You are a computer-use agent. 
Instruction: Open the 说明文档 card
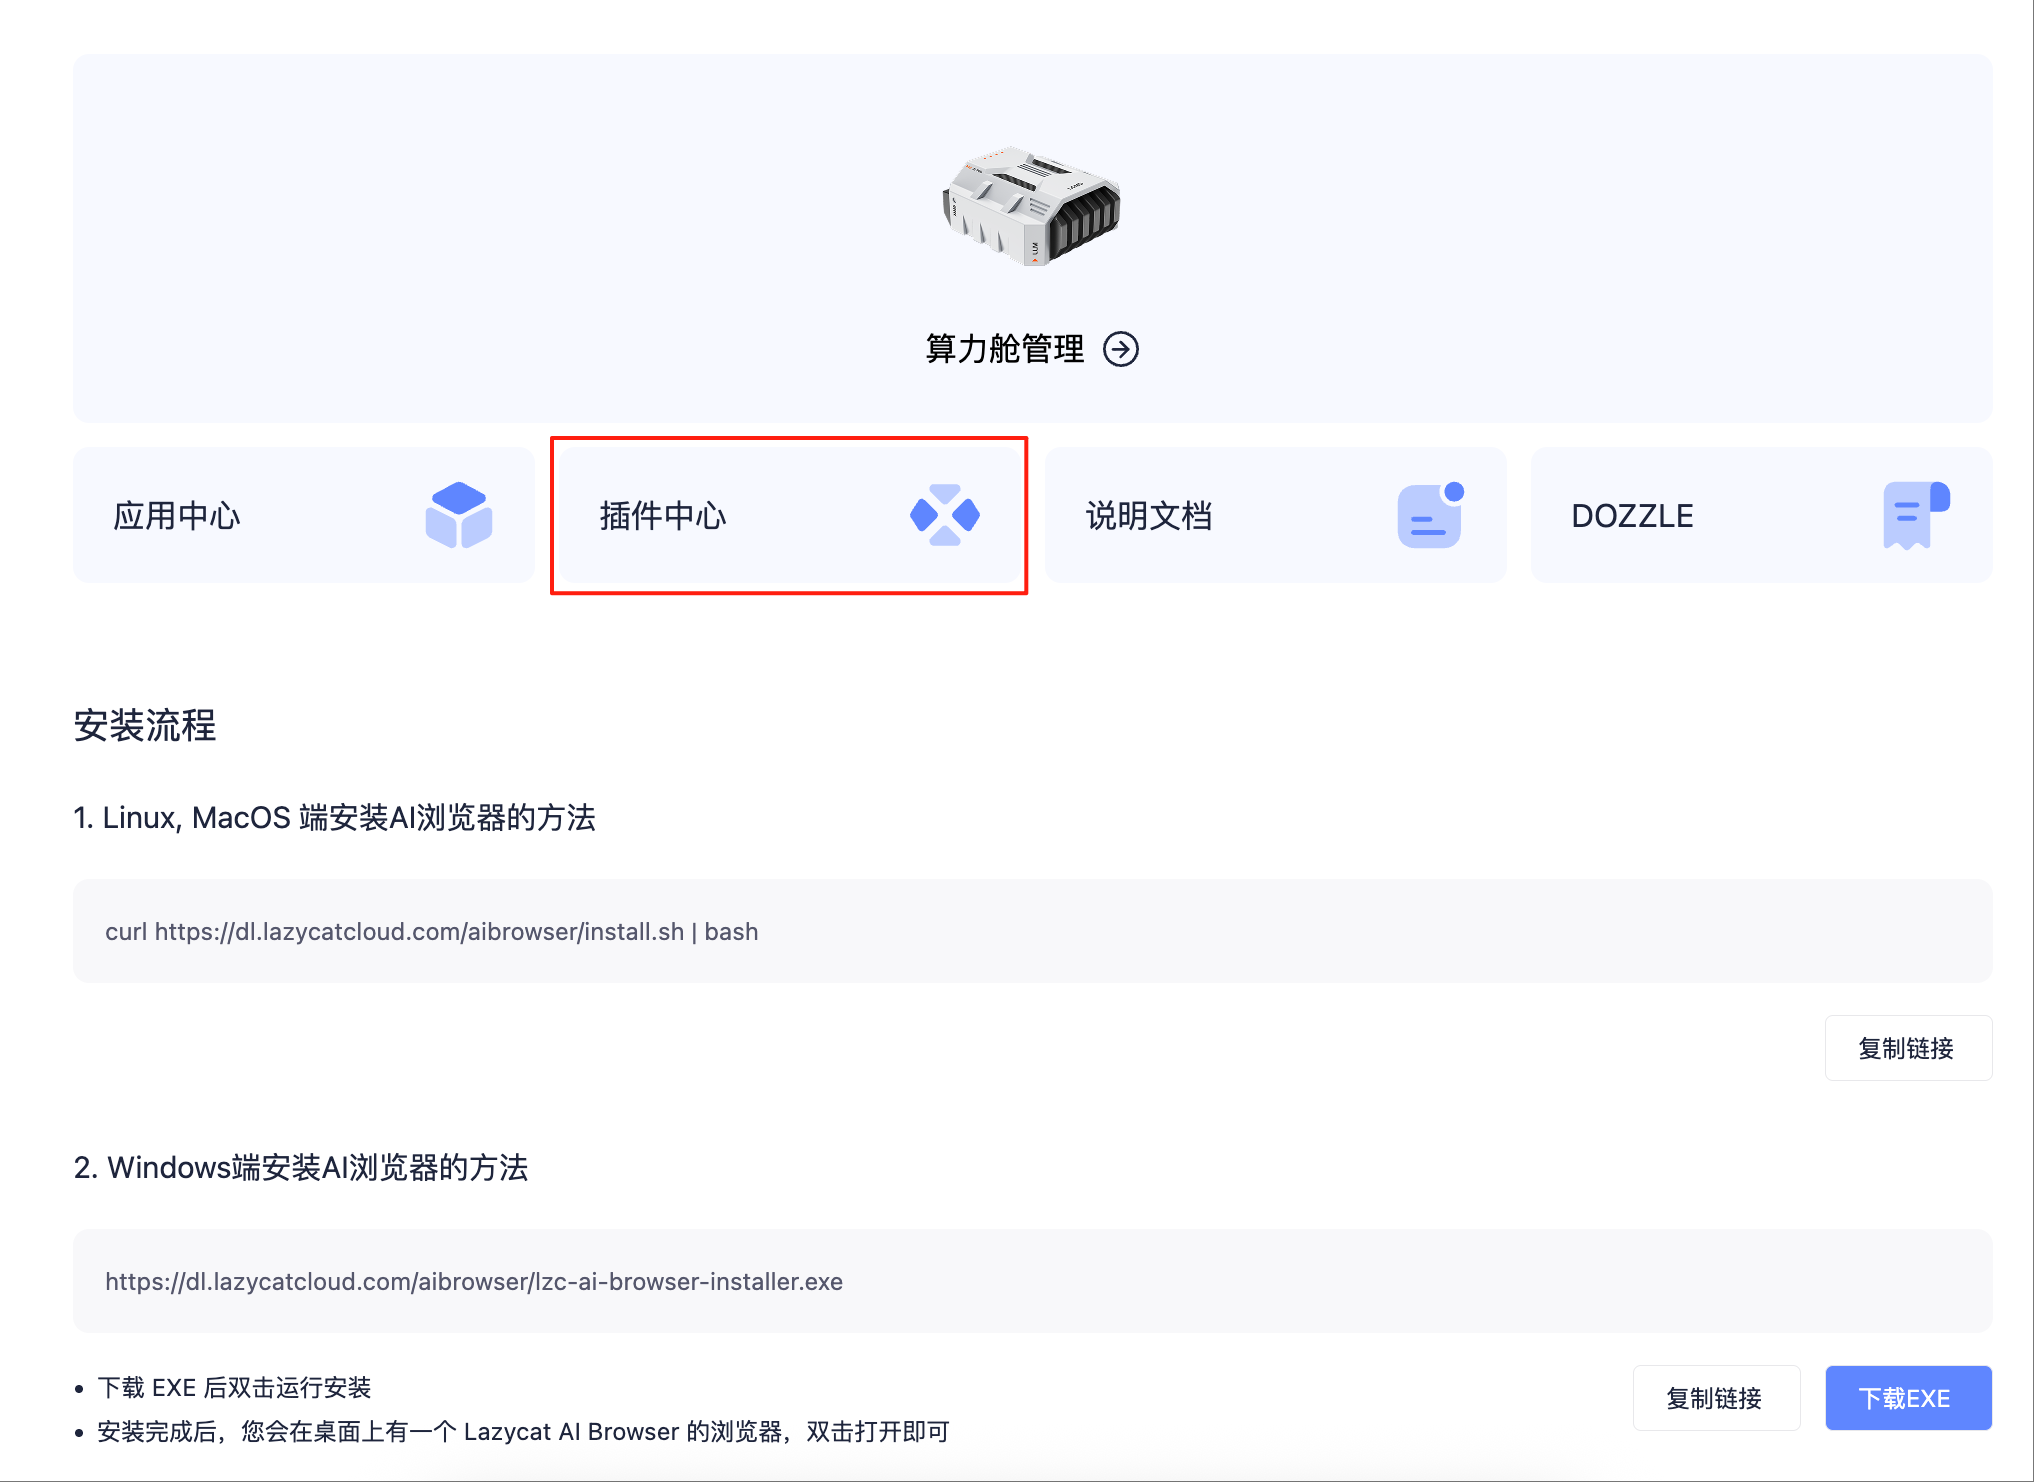(1275, 515)
